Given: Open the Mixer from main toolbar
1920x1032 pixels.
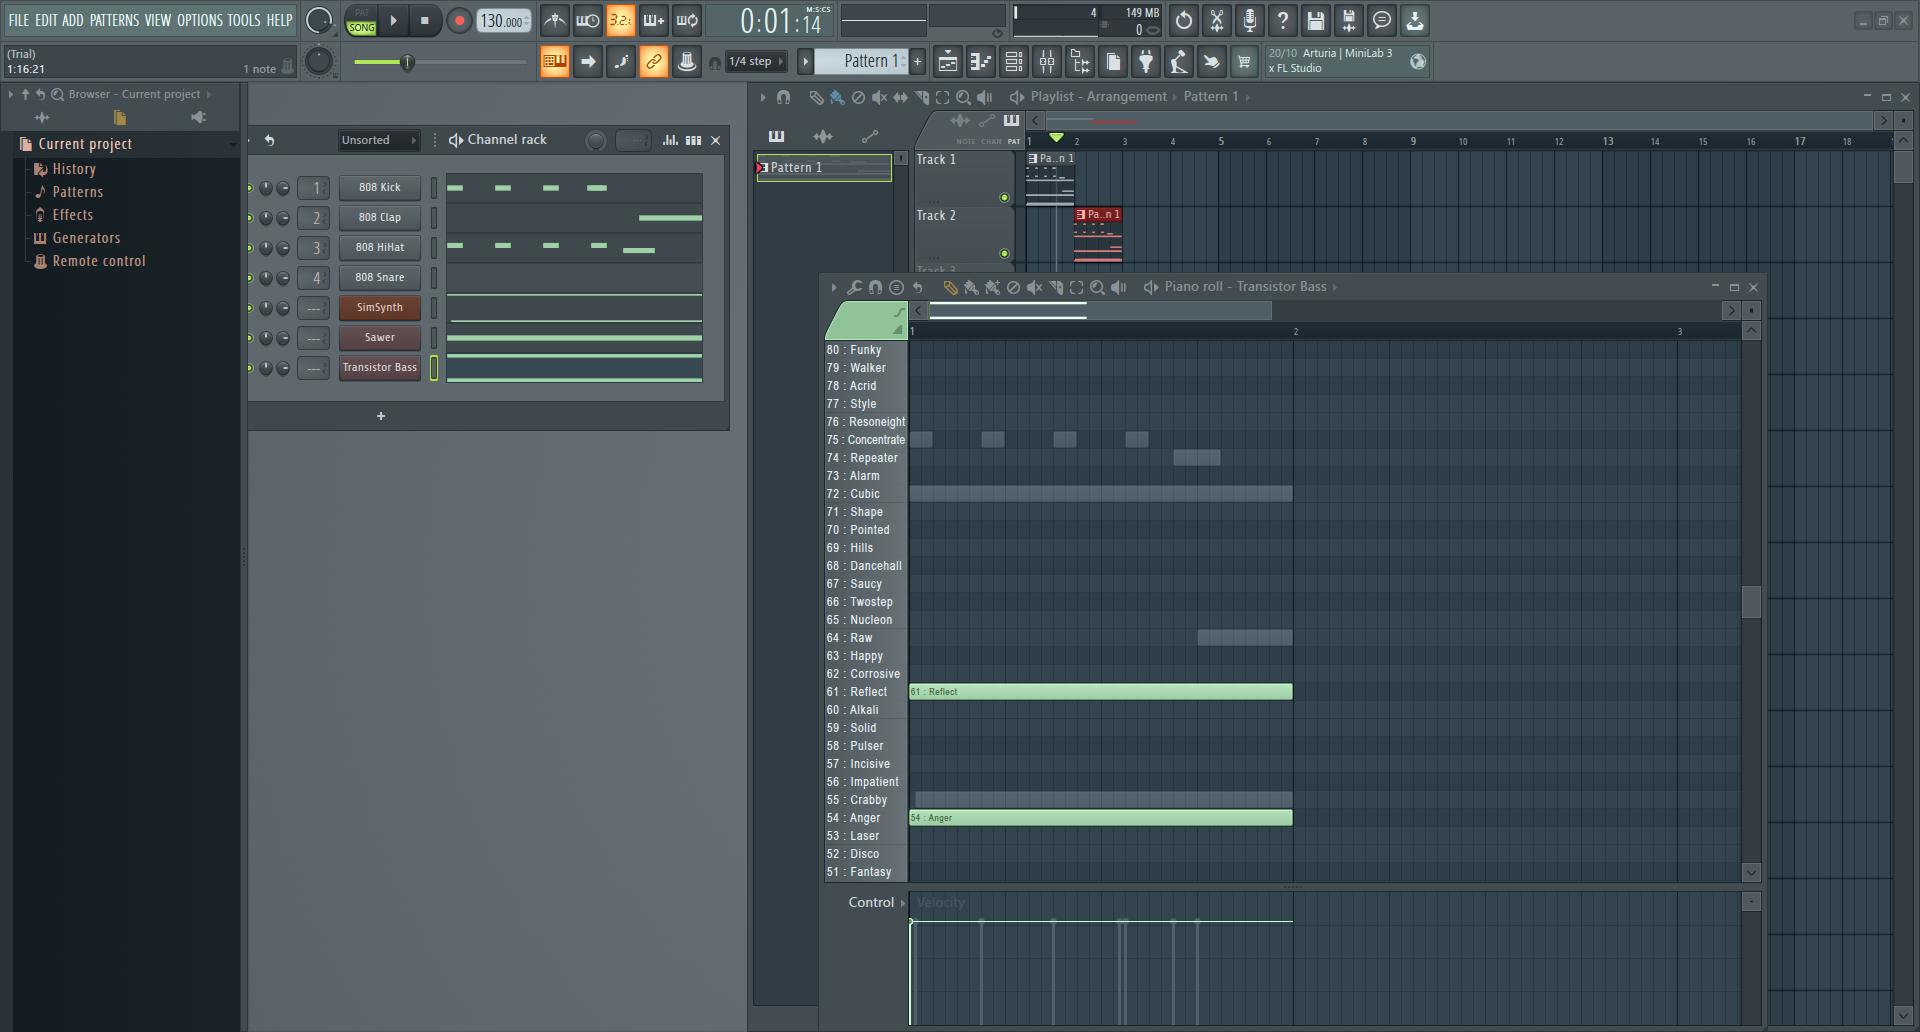Looking at the screenshot, I should 1047,62.
